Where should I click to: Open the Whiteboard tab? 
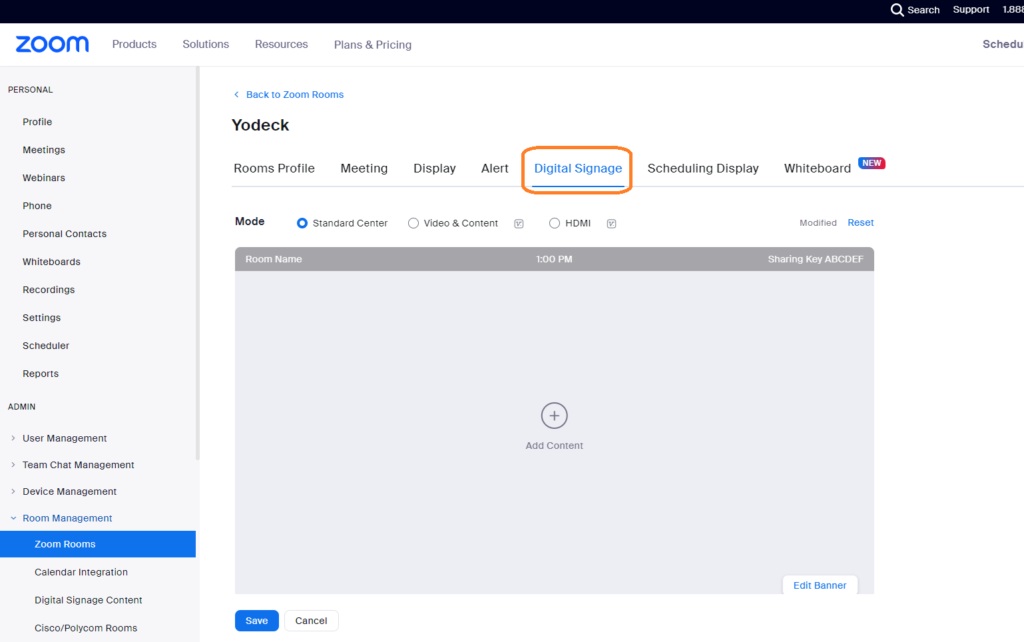pyautogui.click(x=817, y=168)
